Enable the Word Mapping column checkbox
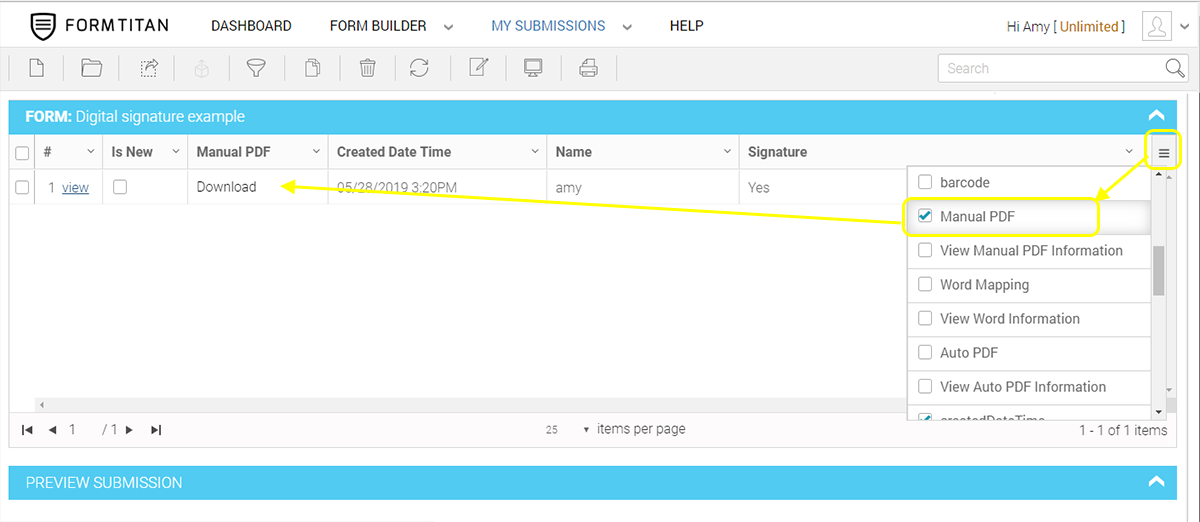This screenshot has width=1200, height=522. [x=925, y=284]
